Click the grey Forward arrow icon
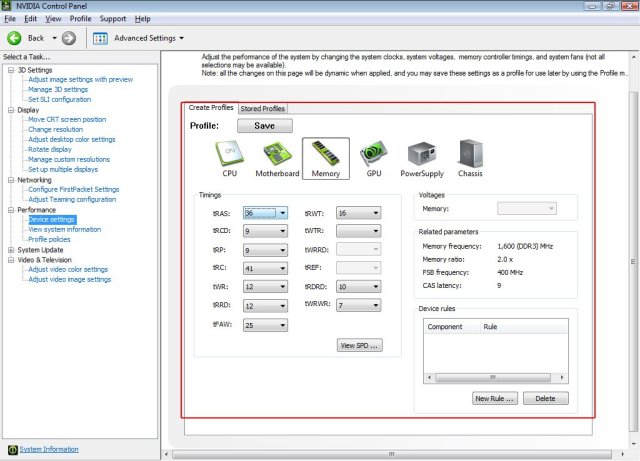Screen dimensions: 640x461 coord(69,38)
